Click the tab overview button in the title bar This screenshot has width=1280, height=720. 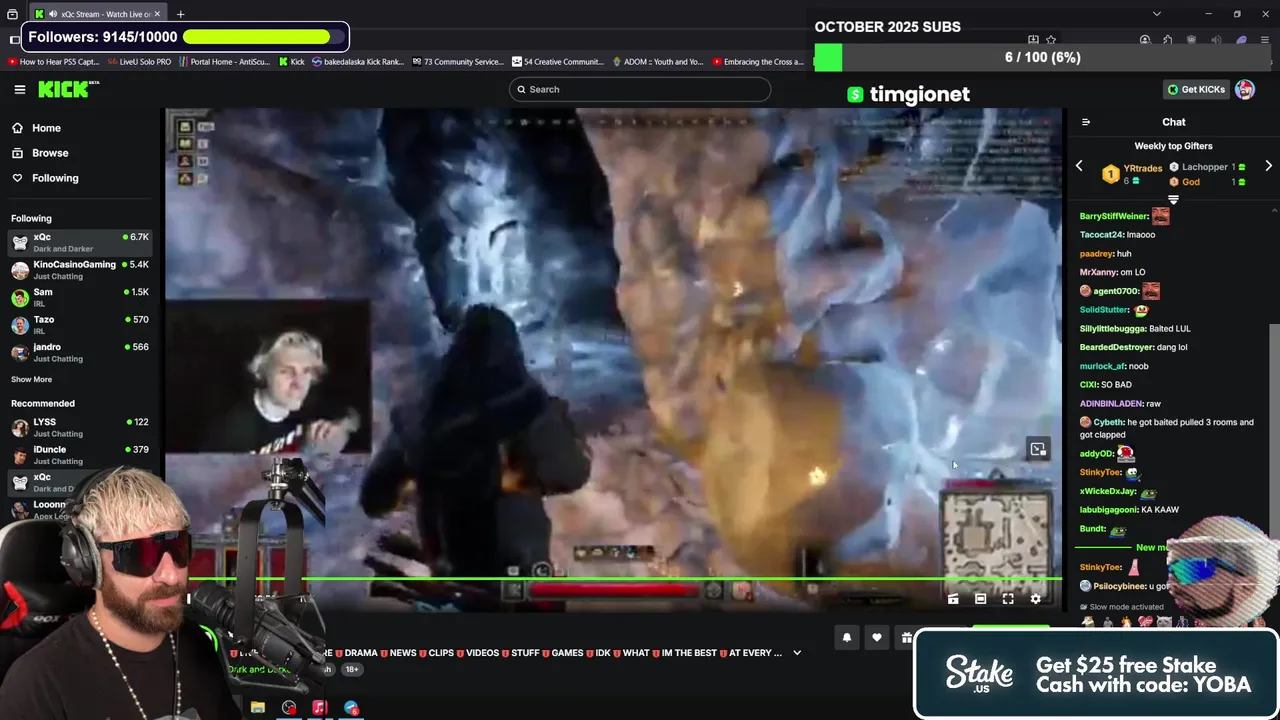click(x=12, y=14)
